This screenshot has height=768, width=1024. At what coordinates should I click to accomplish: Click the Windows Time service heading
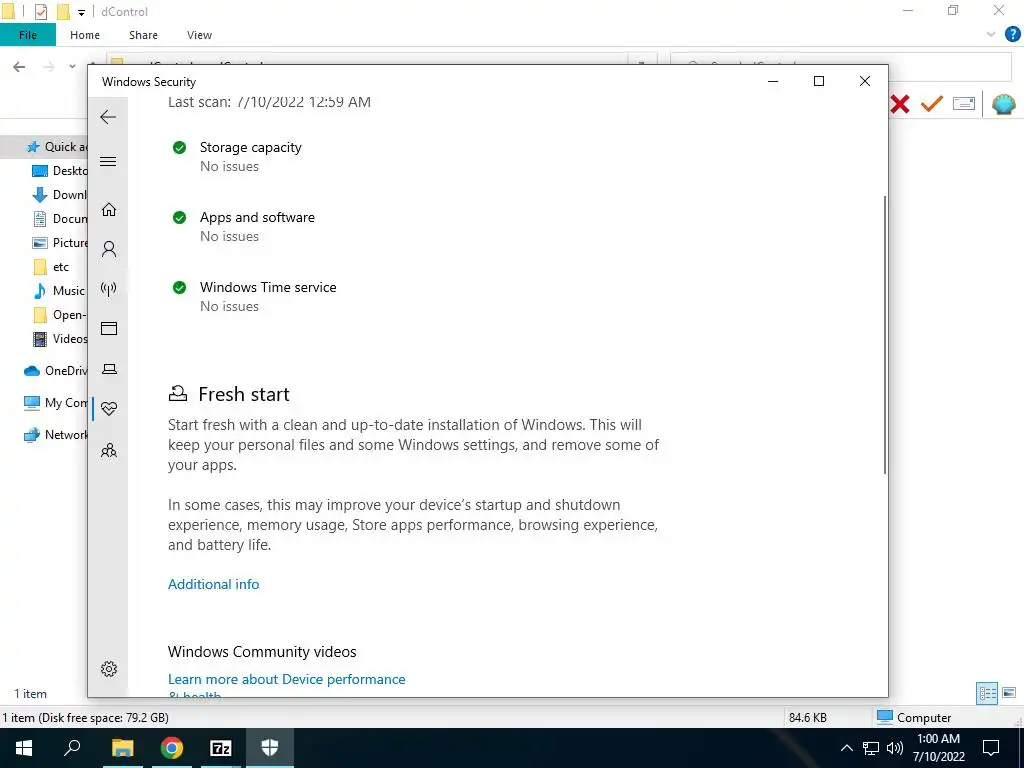pyautogui.click(x=268, y=287)
